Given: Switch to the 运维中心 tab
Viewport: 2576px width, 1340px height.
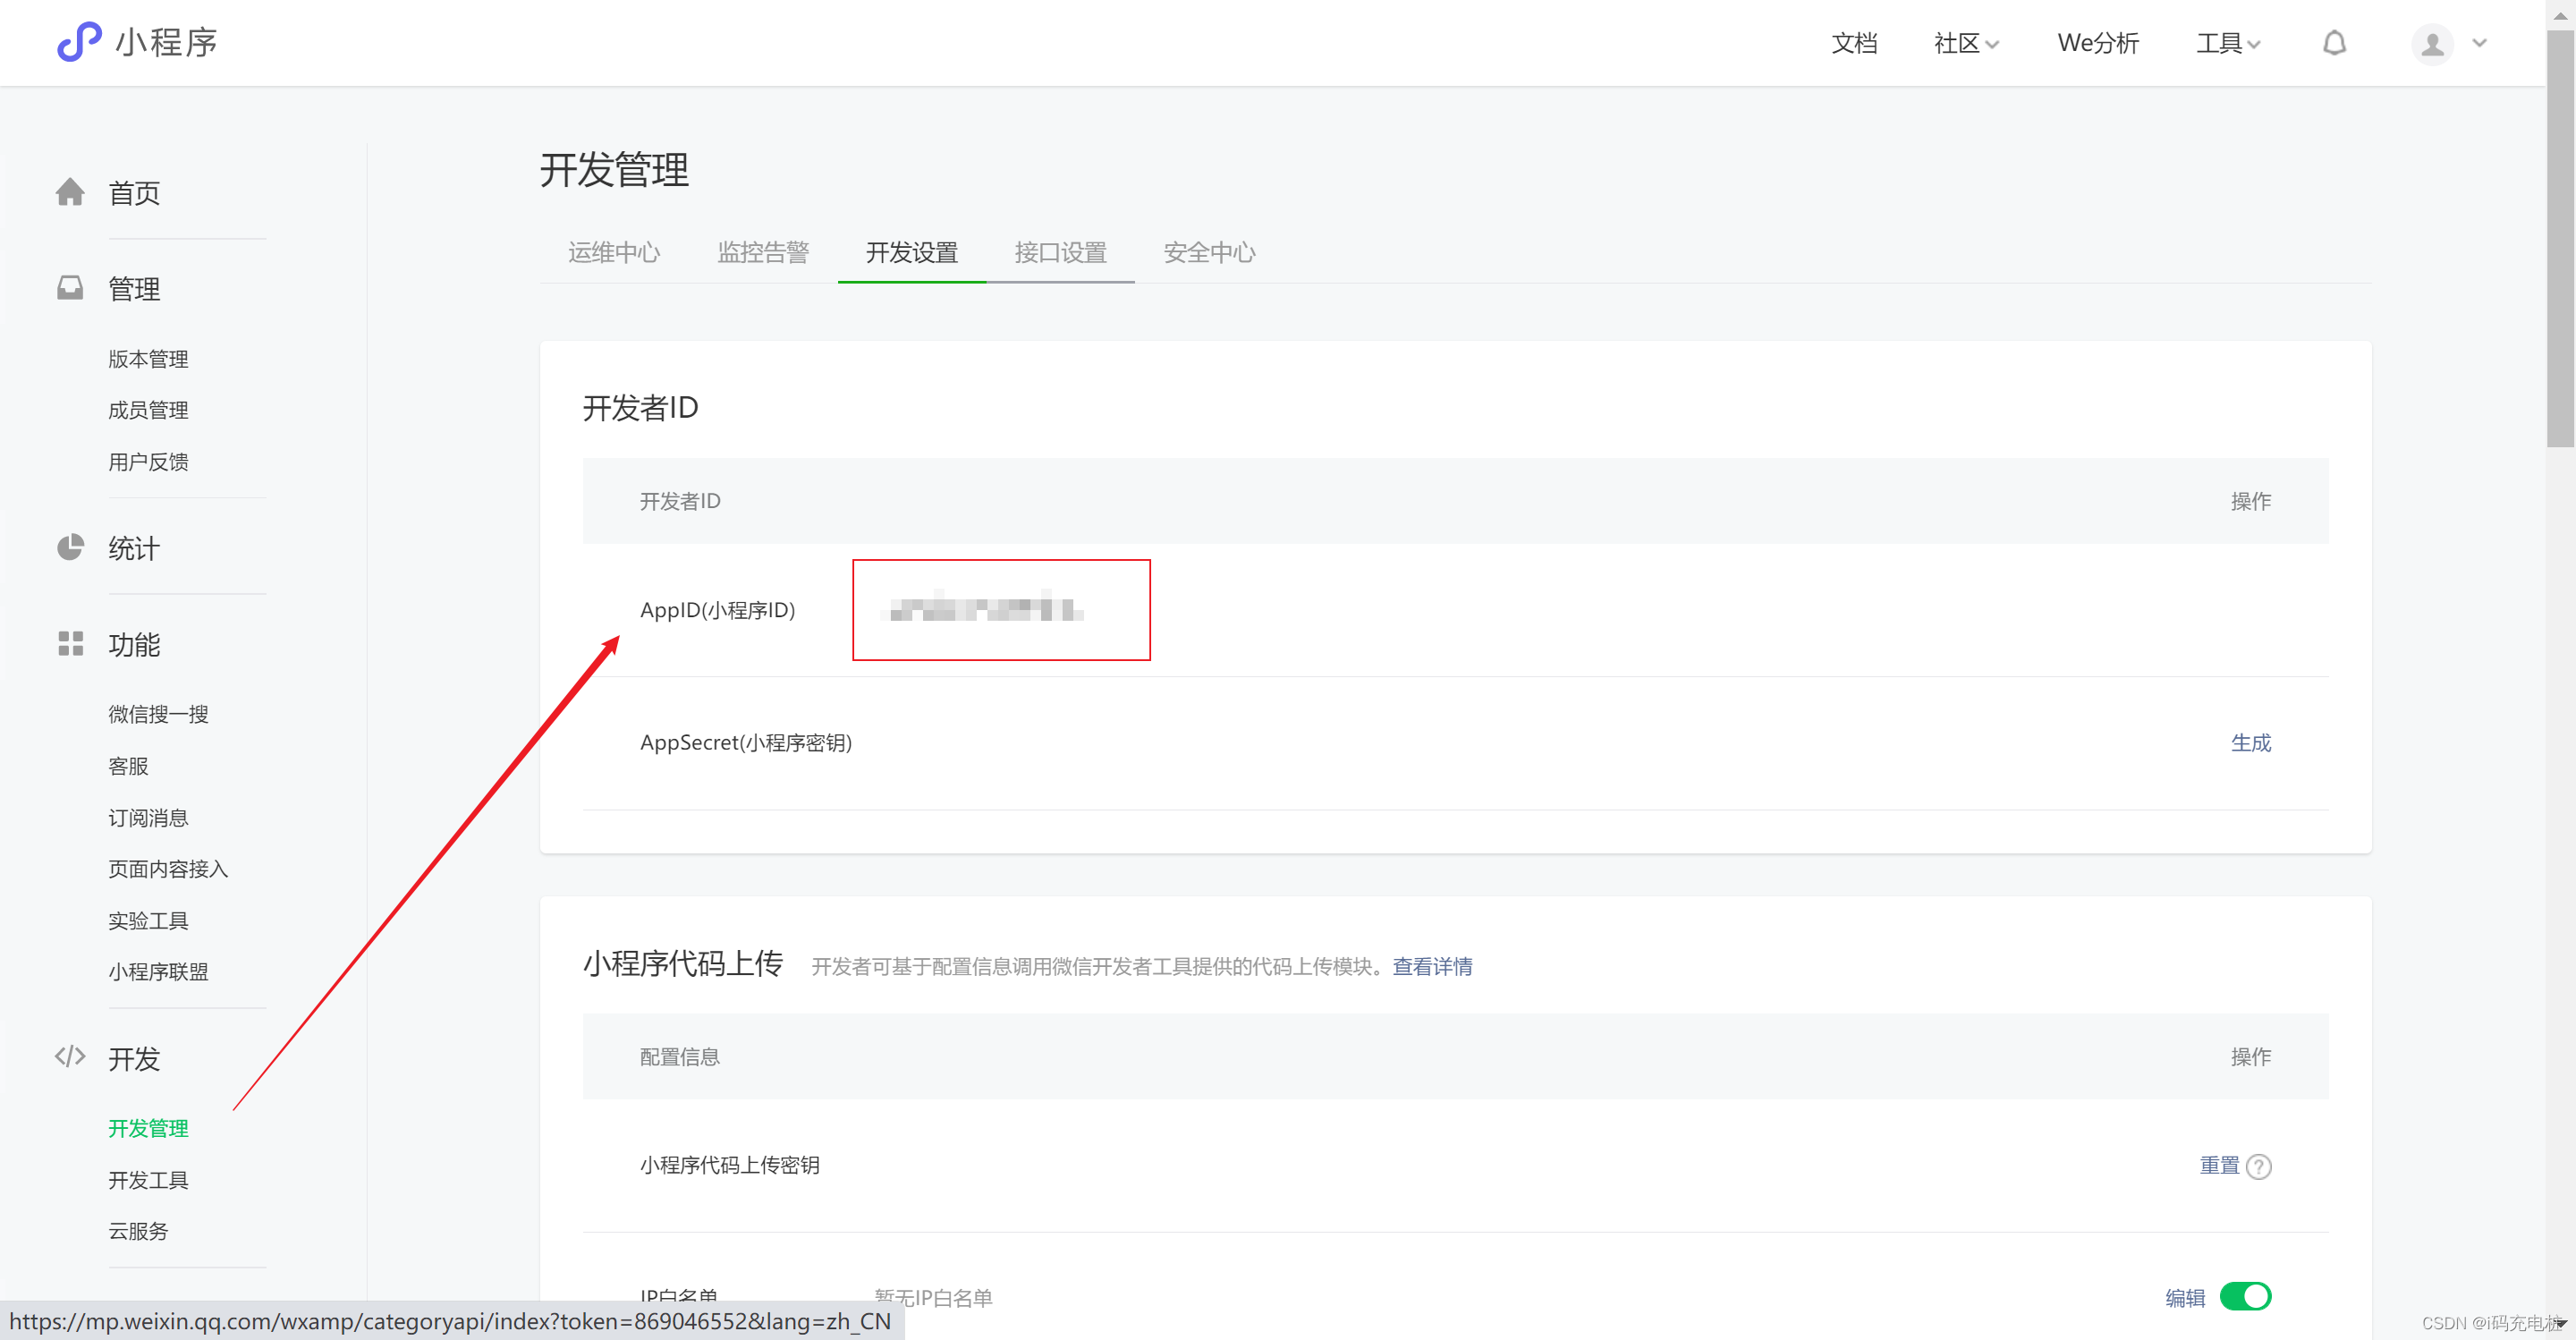Looking at the screenshot, I should click(614, 252).
